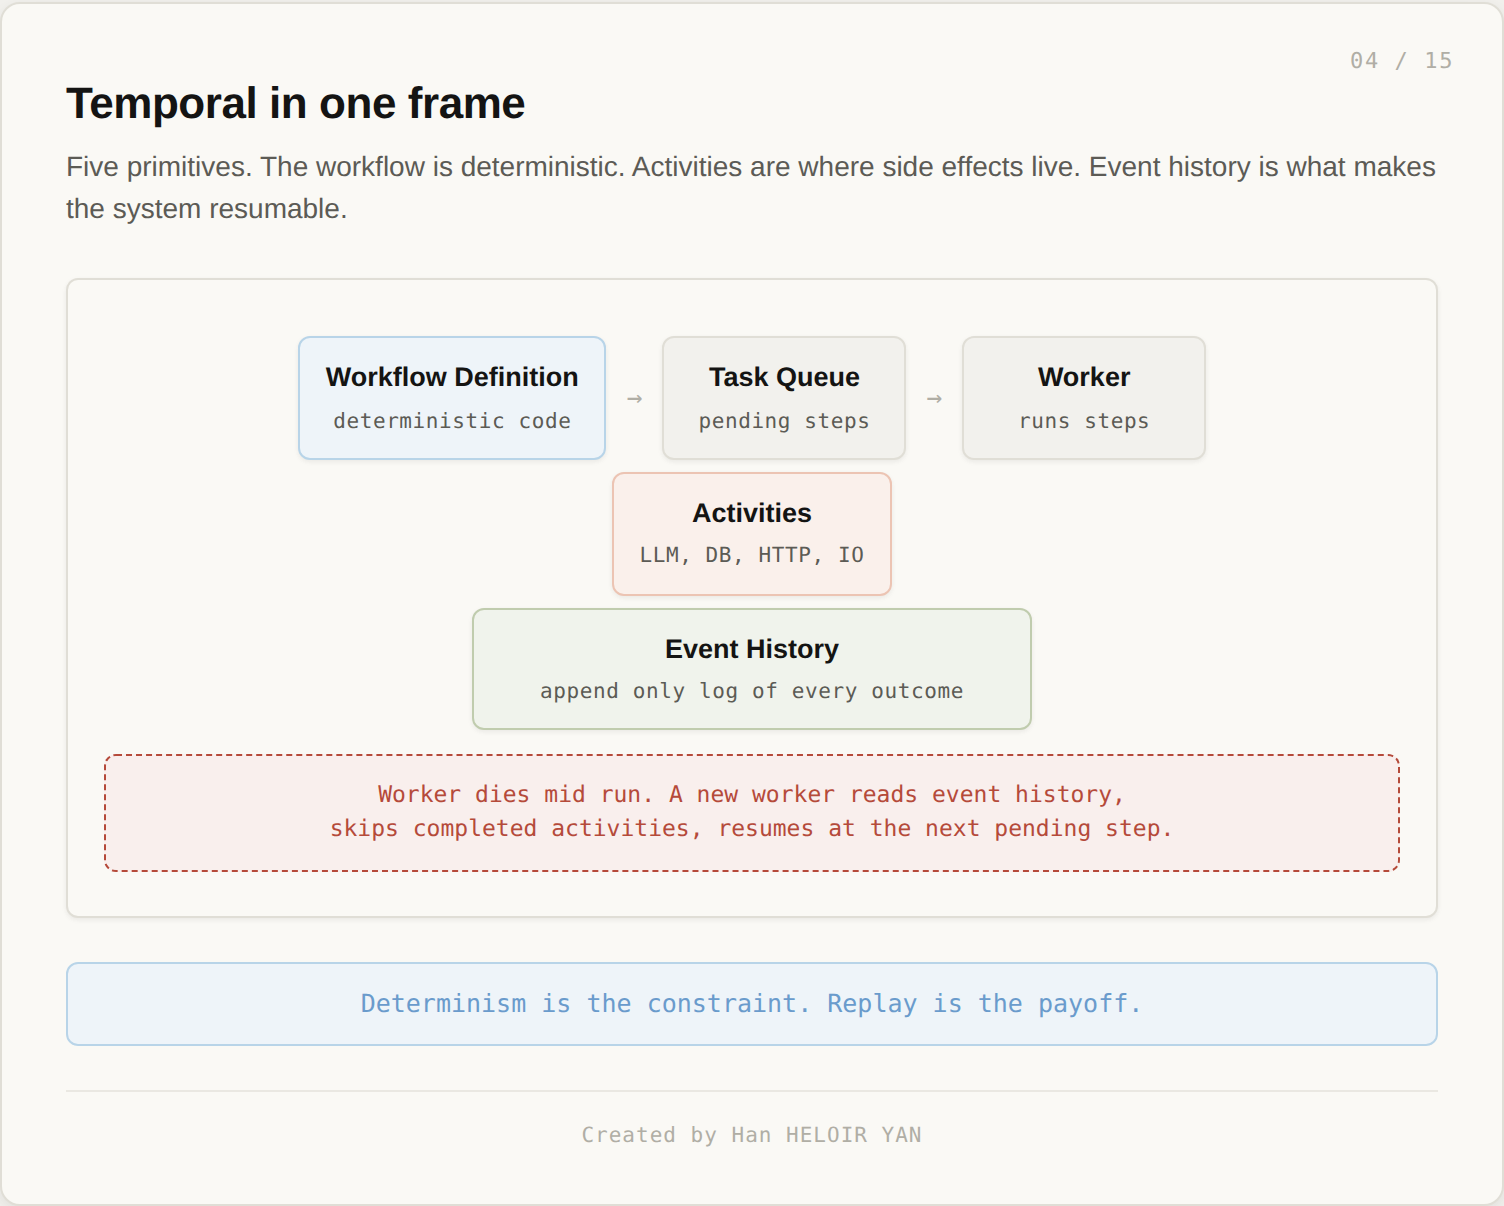Select the Task Queue box
This screenshot has height=1206, width=1504.
784,398
